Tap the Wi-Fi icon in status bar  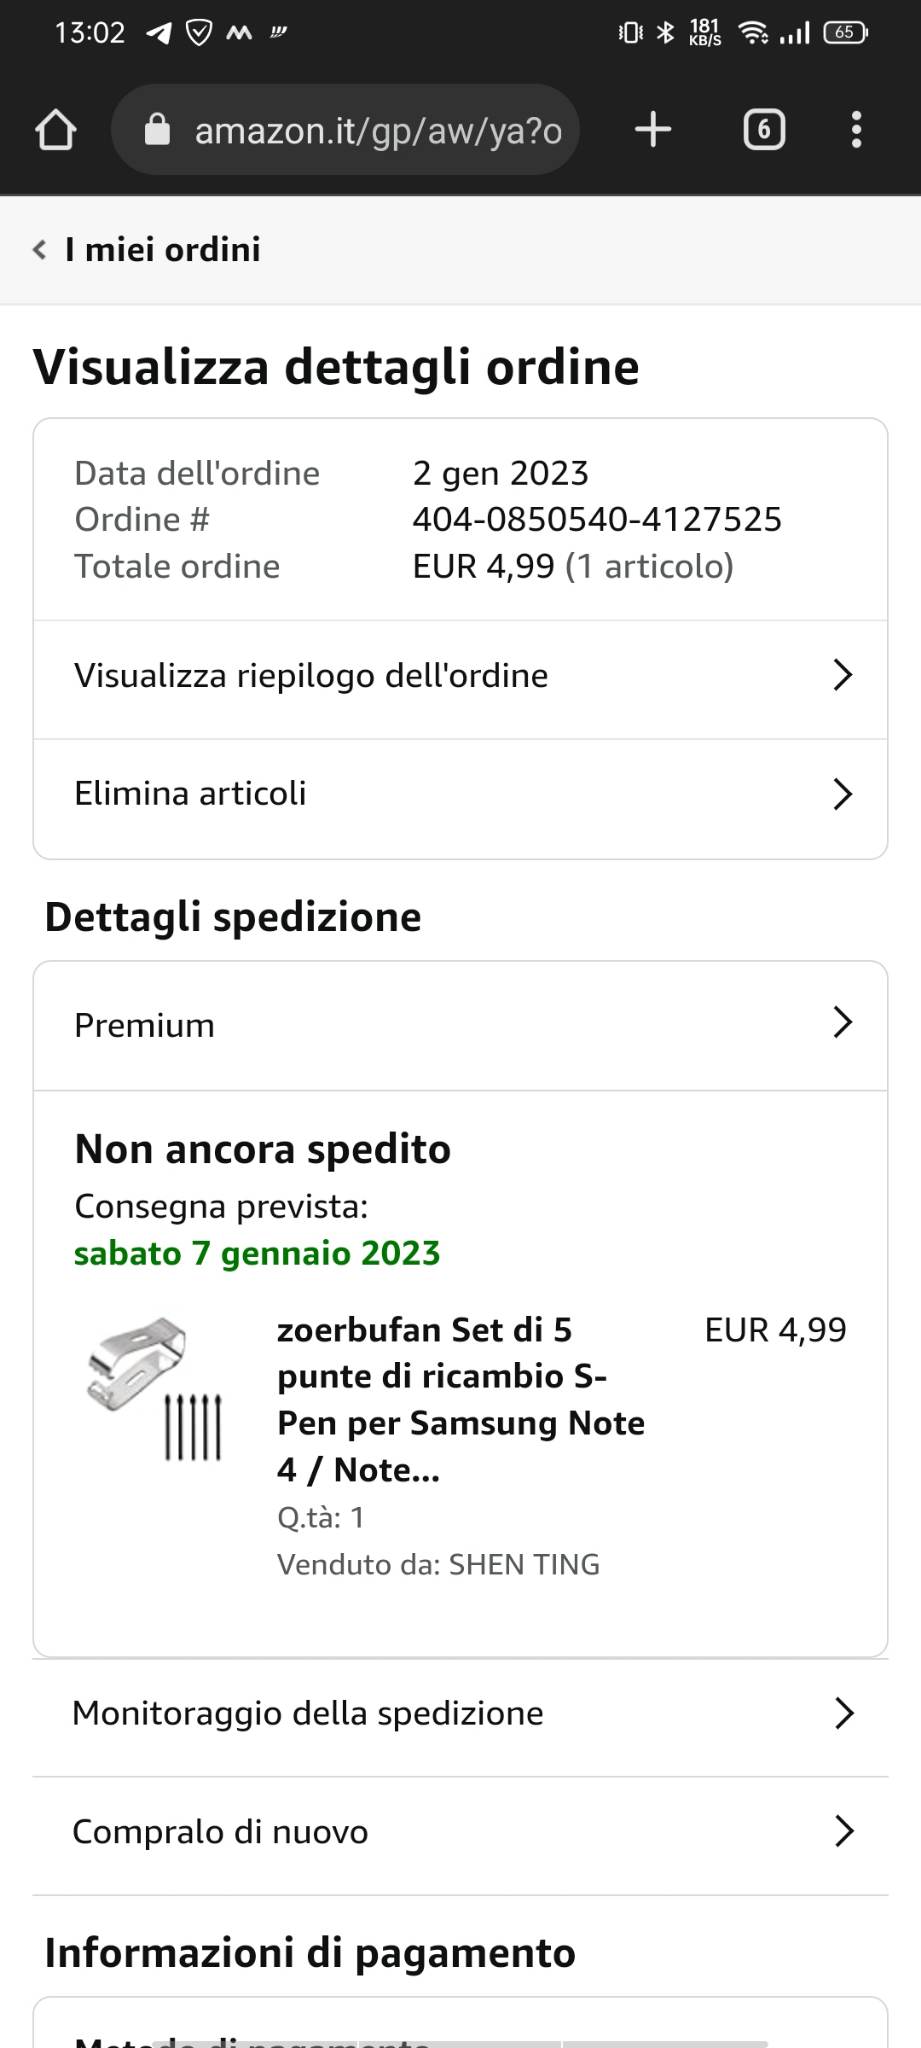pos(752,33)
